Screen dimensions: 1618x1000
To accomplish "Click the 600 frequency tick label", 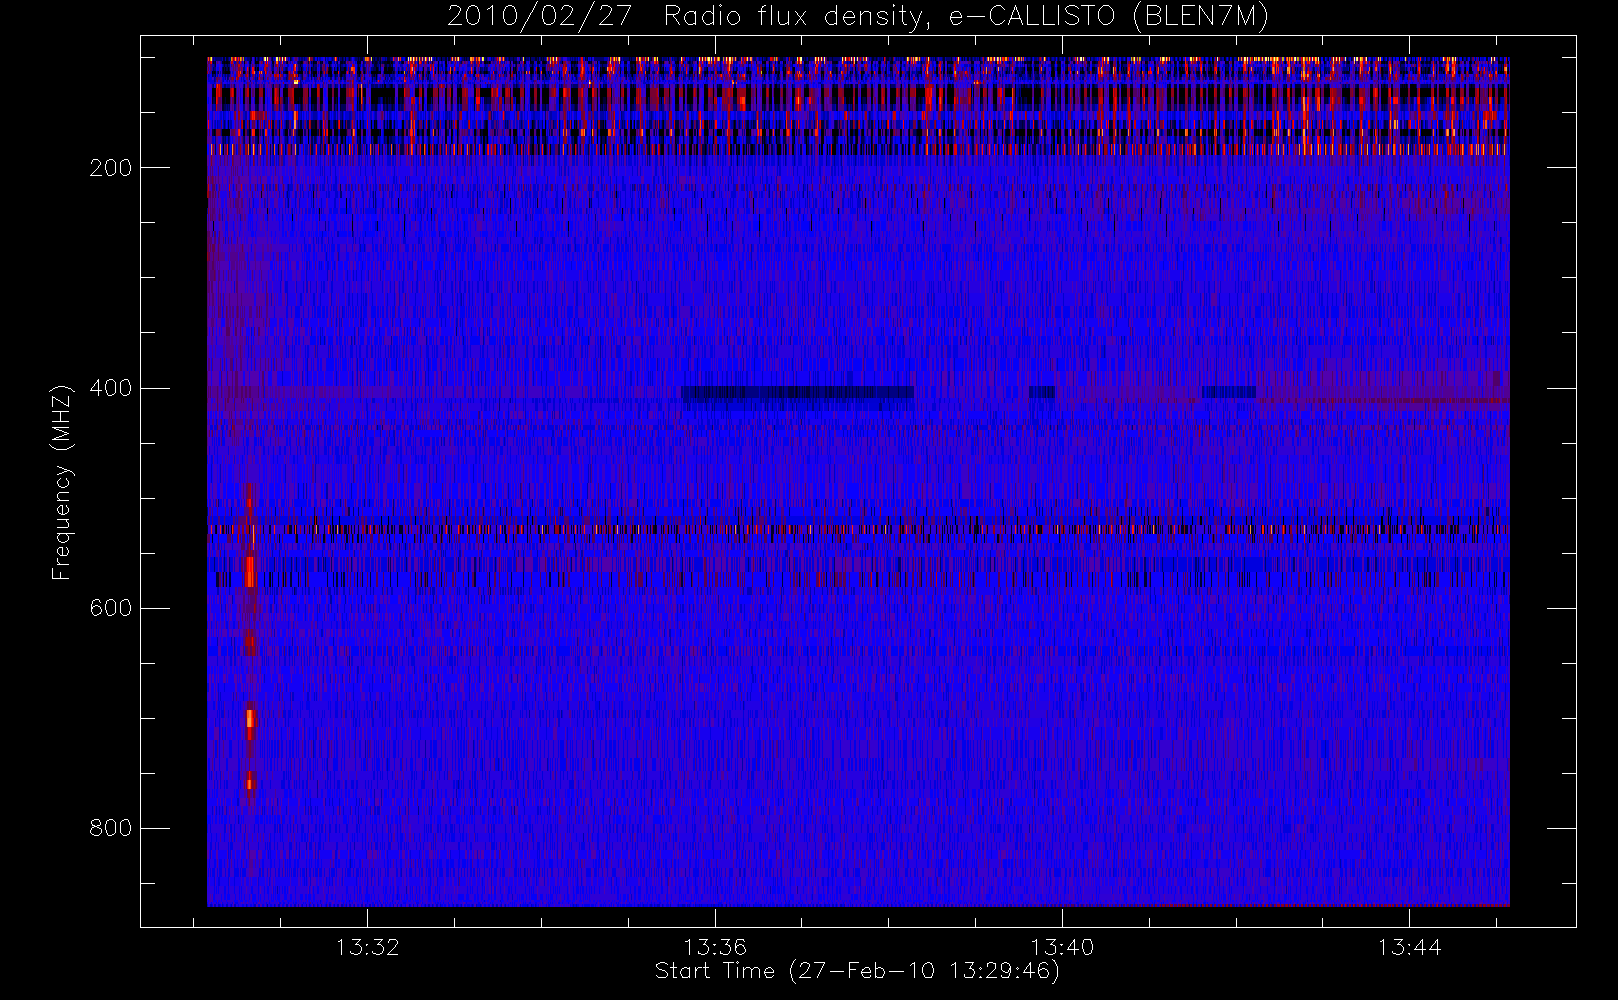I will pyautogui.click(x=111, y=608).
